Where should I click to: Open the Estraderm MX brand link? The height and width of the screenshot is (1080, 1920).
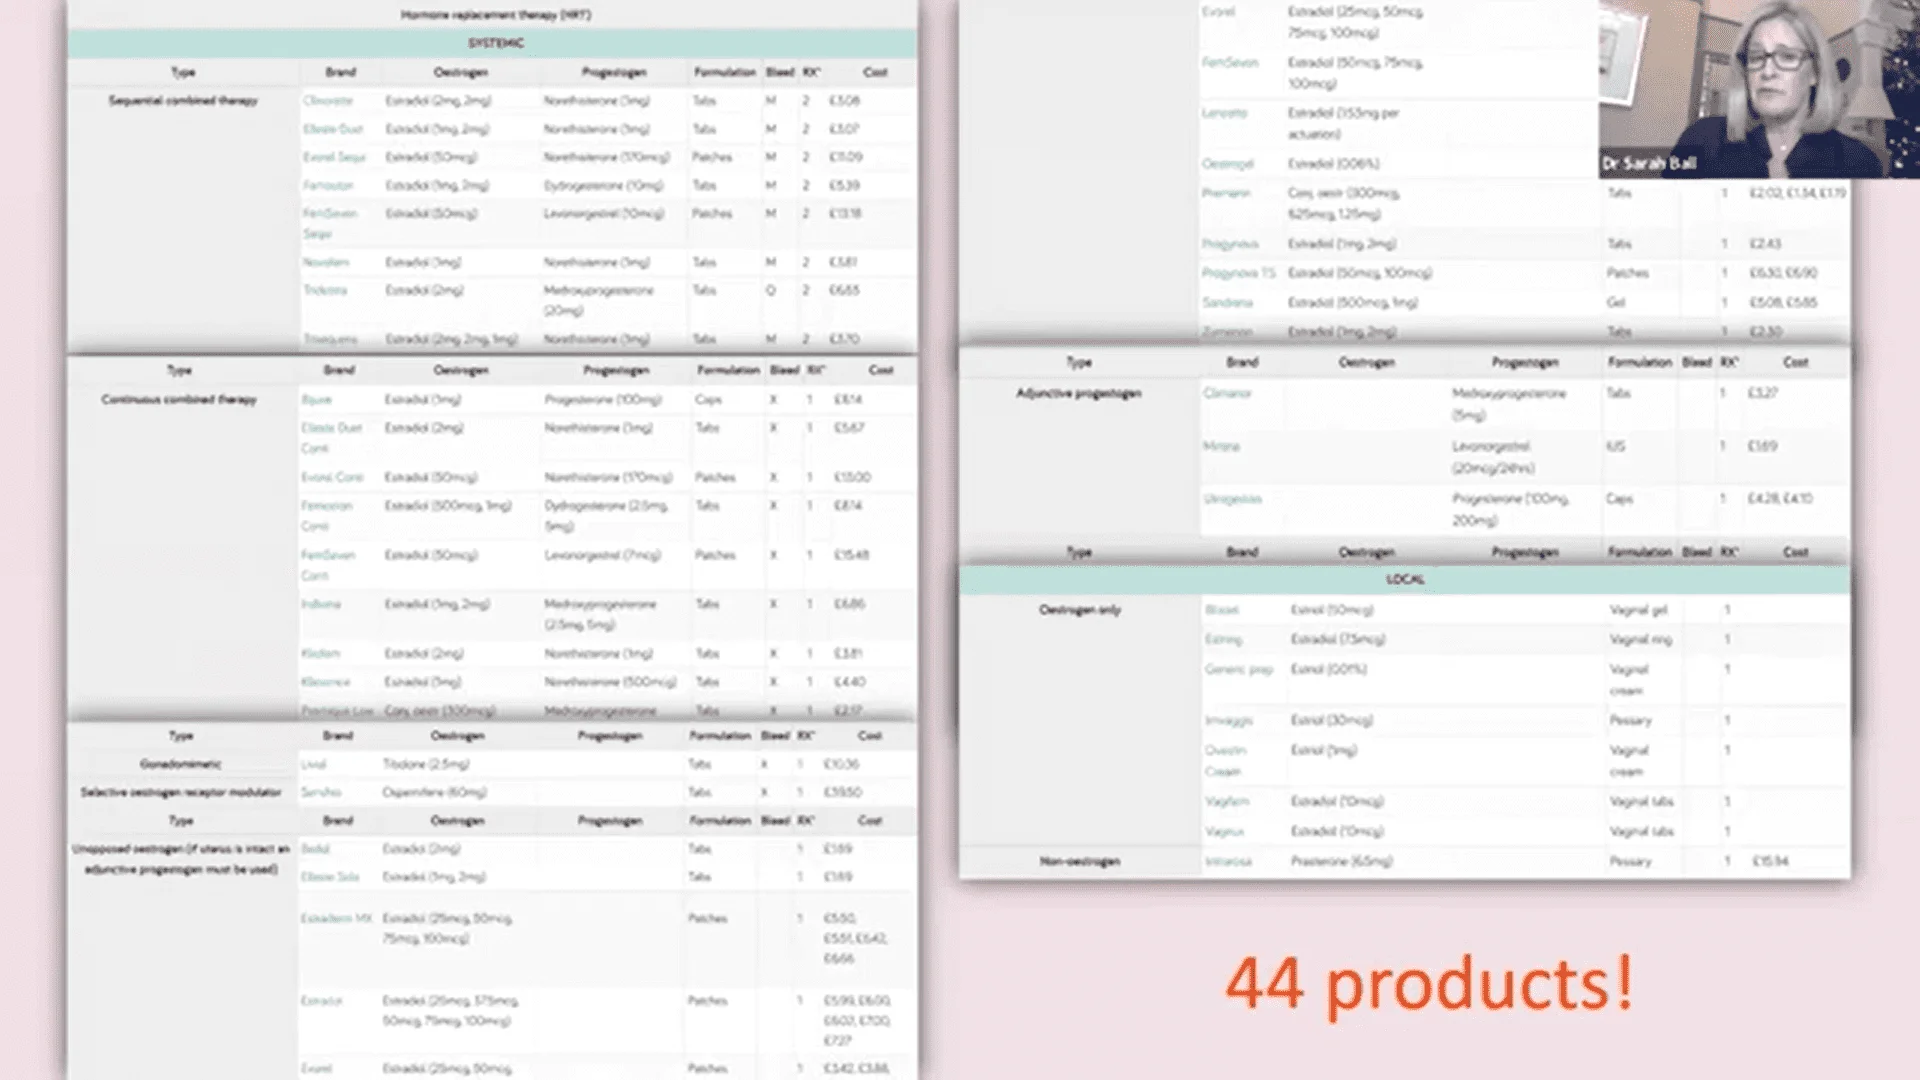336,918
